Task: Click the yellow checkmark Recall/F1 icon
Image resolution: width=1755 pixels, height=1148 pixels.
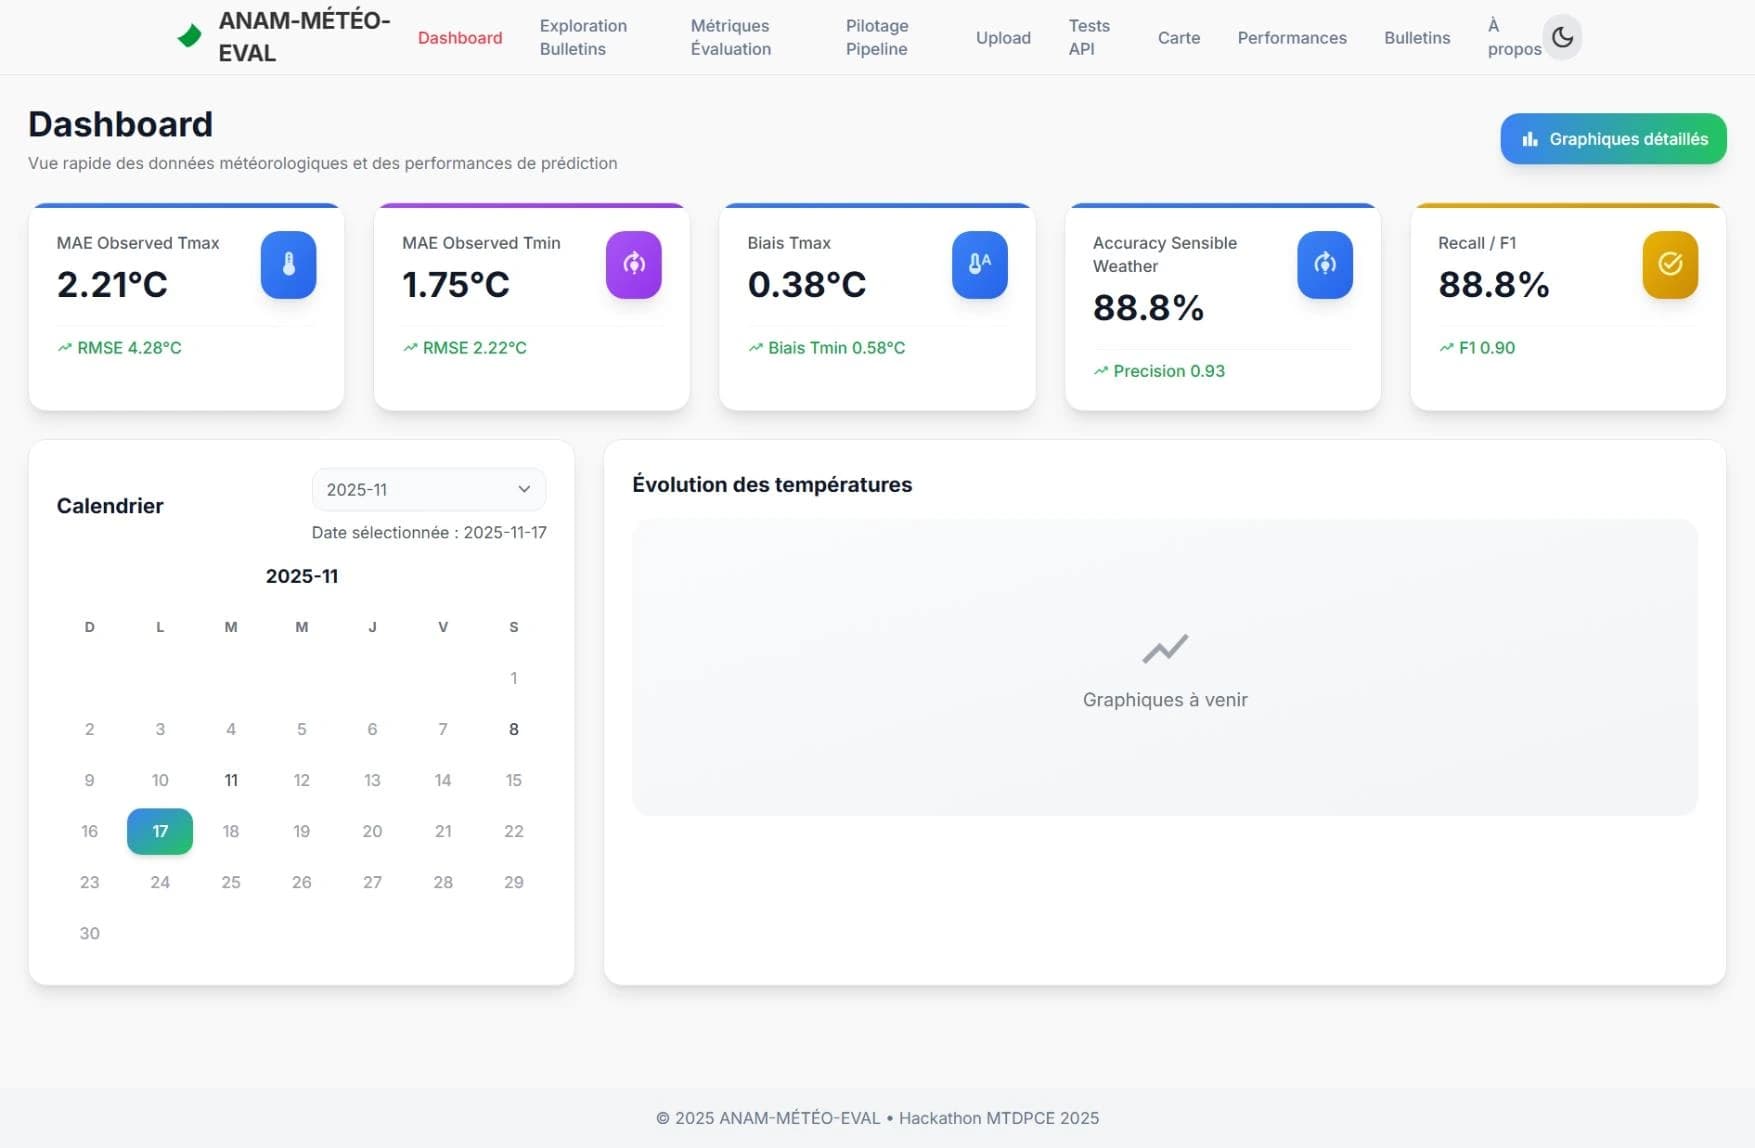Action: click(1669, 265)
